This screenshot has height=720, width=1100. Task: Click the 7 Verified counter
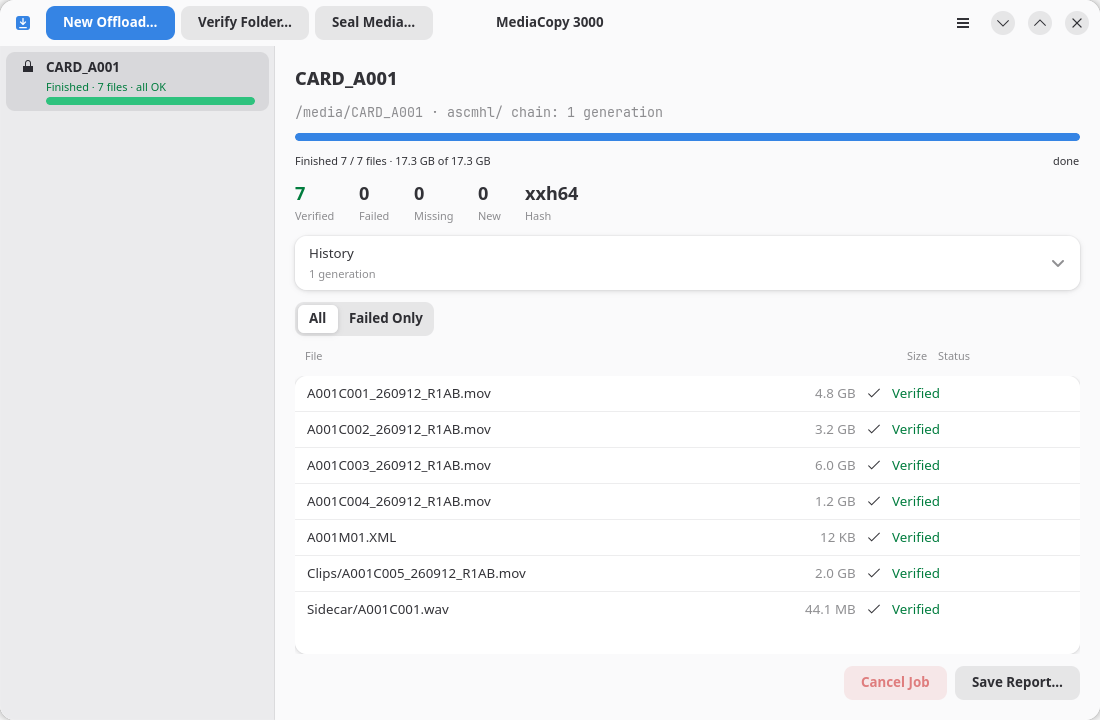pos(314,203)
